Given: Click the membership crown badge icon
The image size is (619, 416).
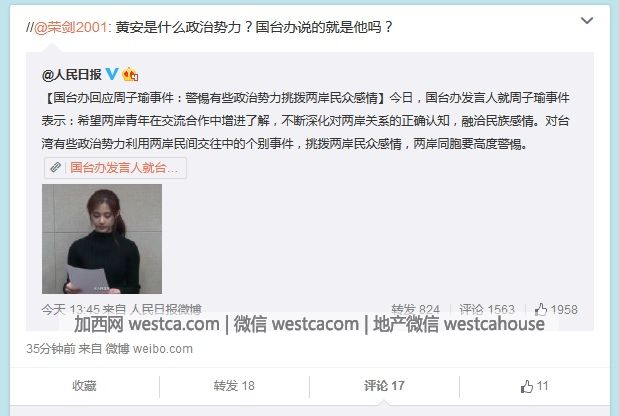Looking at the screenshot, I should [x=130, y=74].
